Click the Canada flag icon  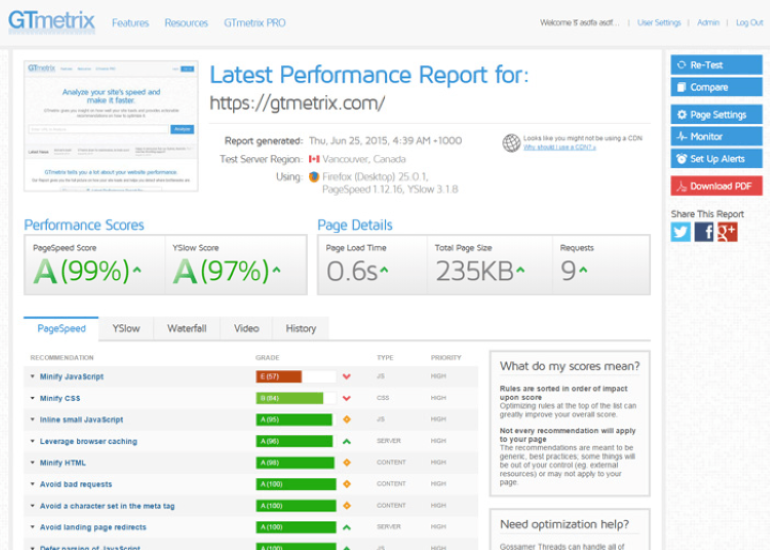314,159
